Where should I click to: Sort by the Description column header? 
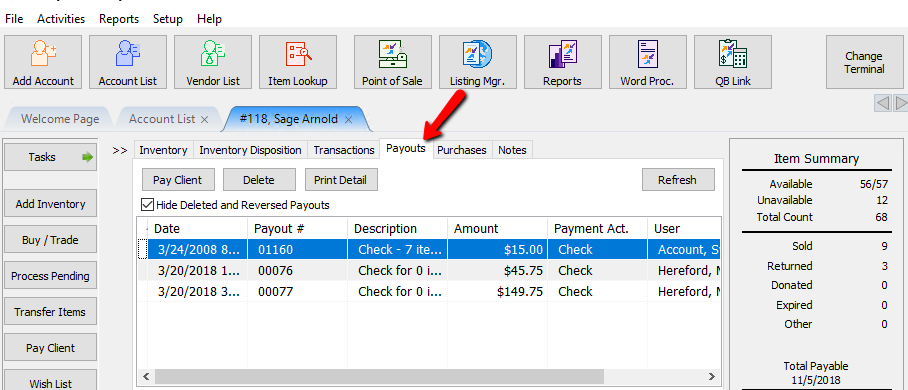(397, 228)
